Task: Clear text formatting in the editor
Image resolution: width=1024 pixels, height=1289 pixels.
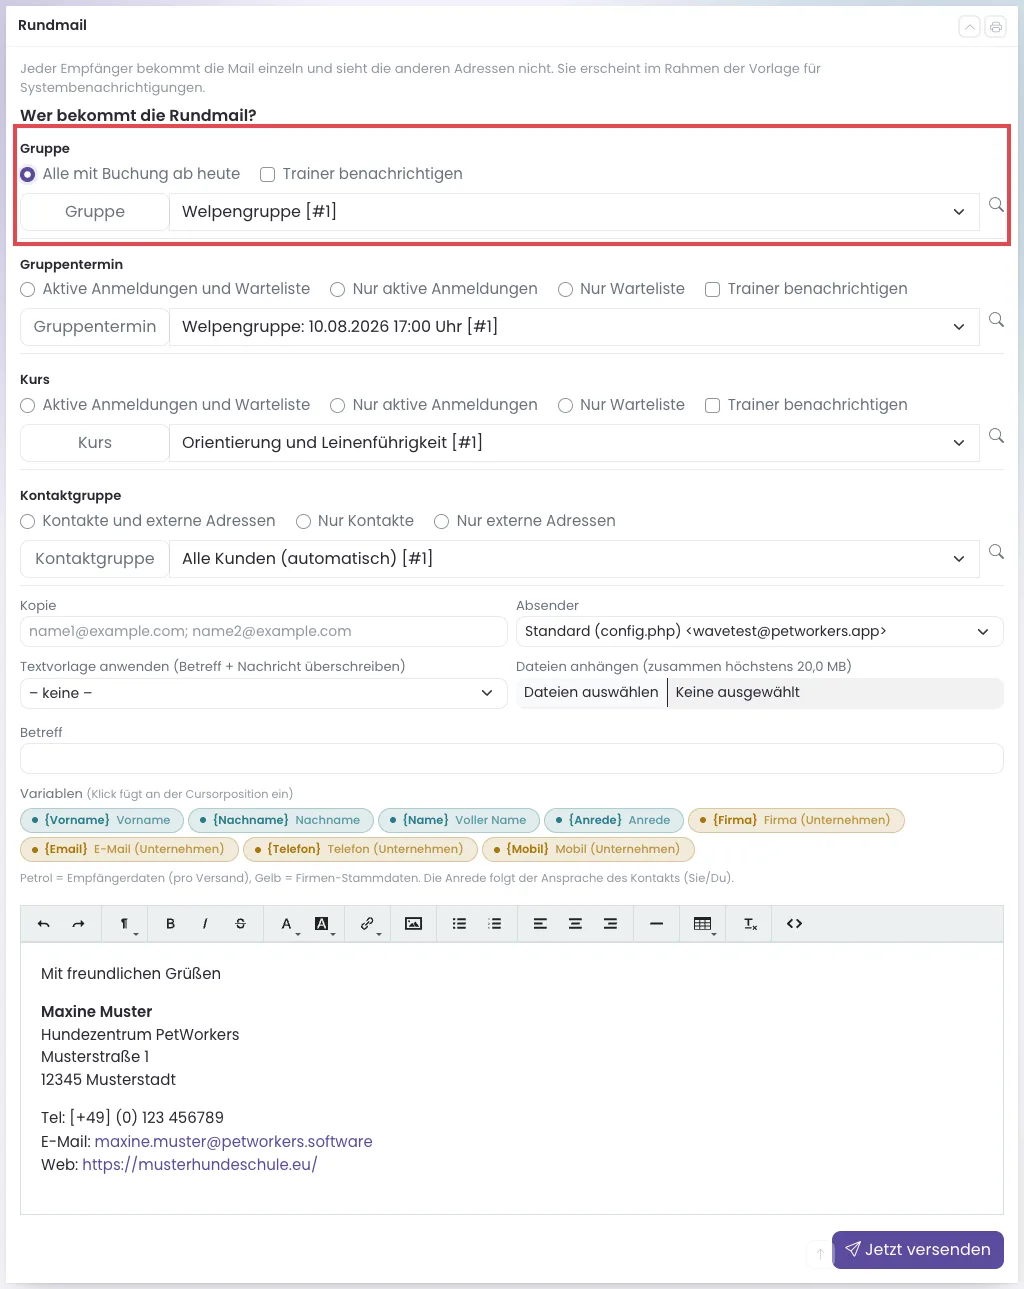Action: pos(750,924)
